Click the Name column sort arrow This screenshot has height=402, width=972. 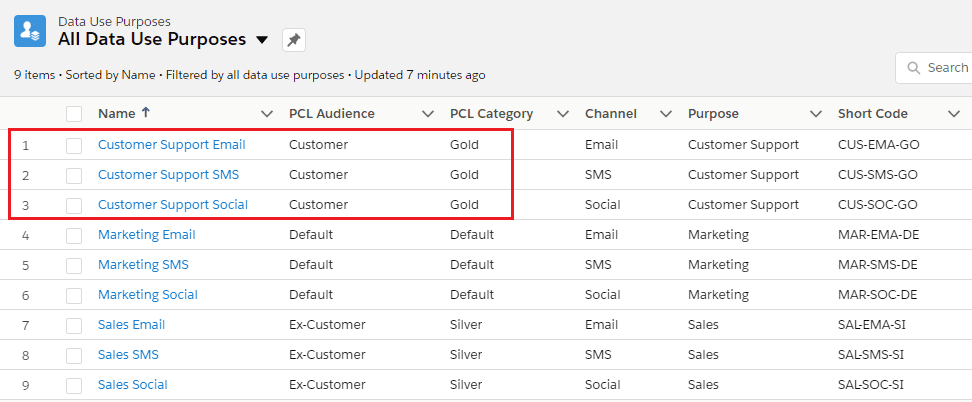point(146,113)
